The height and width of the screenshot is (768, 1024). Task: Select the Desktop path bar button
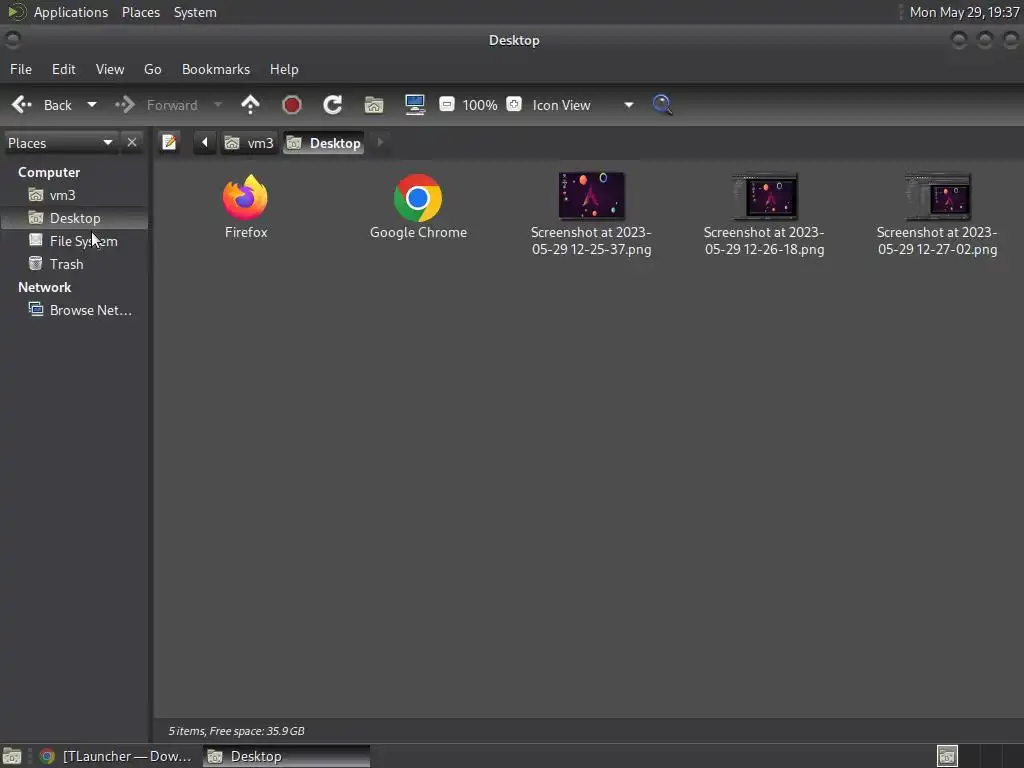pos(324,143)
